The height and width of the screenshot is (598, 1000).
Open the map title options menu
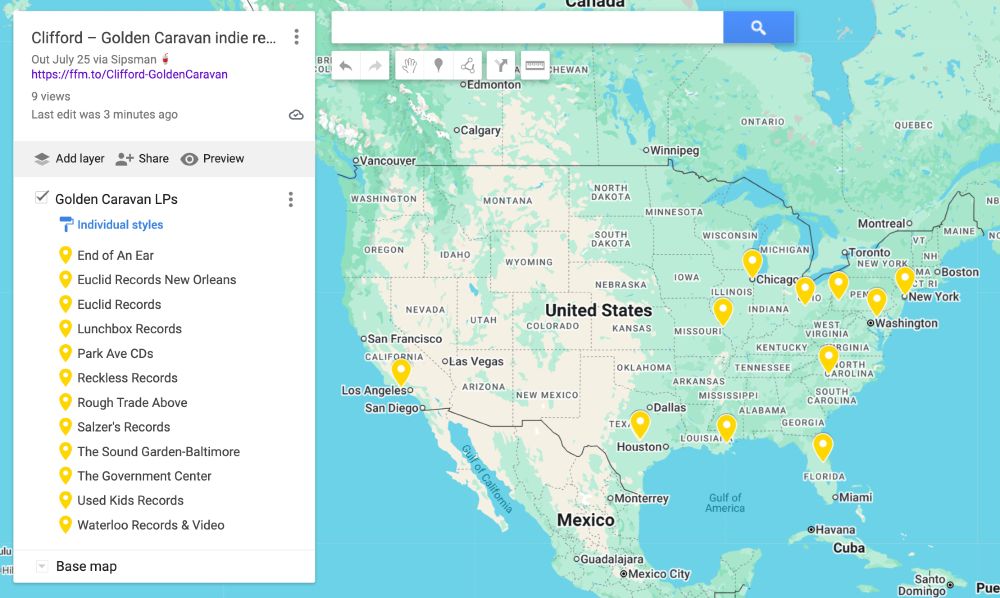[297, 37]
